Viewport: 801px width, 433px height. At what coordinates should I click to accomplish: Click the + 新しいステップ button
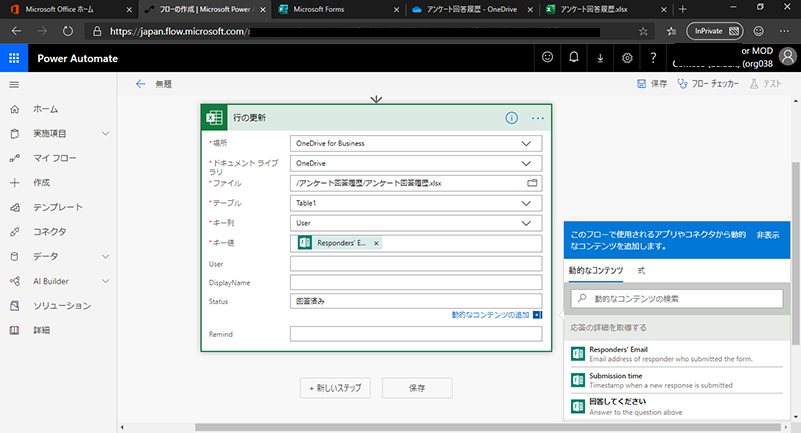335,388
